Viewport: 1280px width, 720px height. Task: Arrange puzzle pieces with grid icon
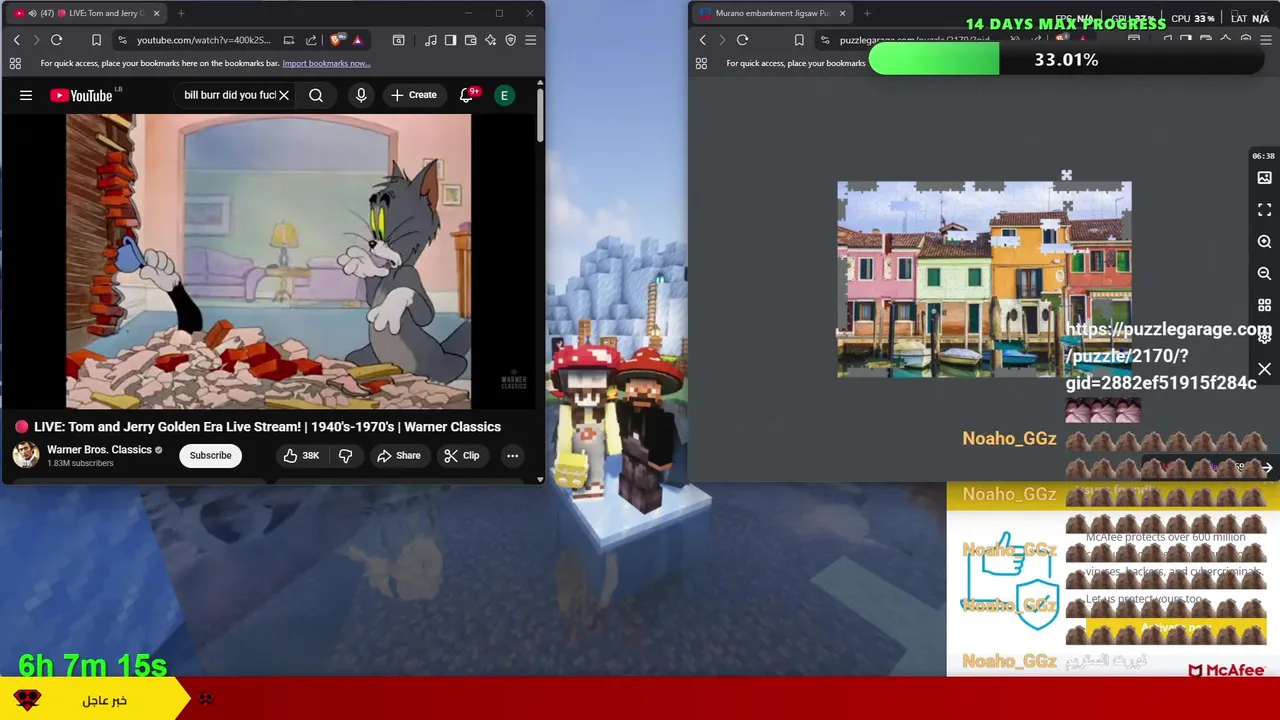[1264, 305]
